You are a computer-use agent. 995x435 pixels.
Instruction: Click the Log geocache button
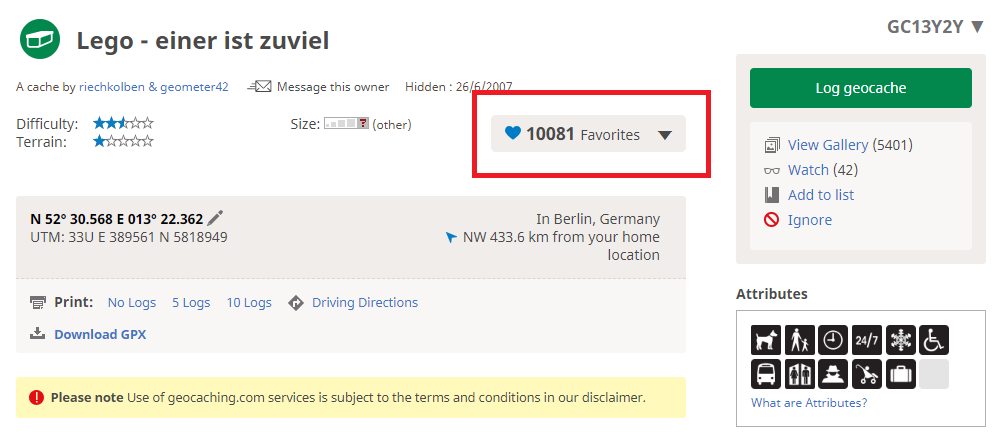pyautogui.click(x=860, y=88)
